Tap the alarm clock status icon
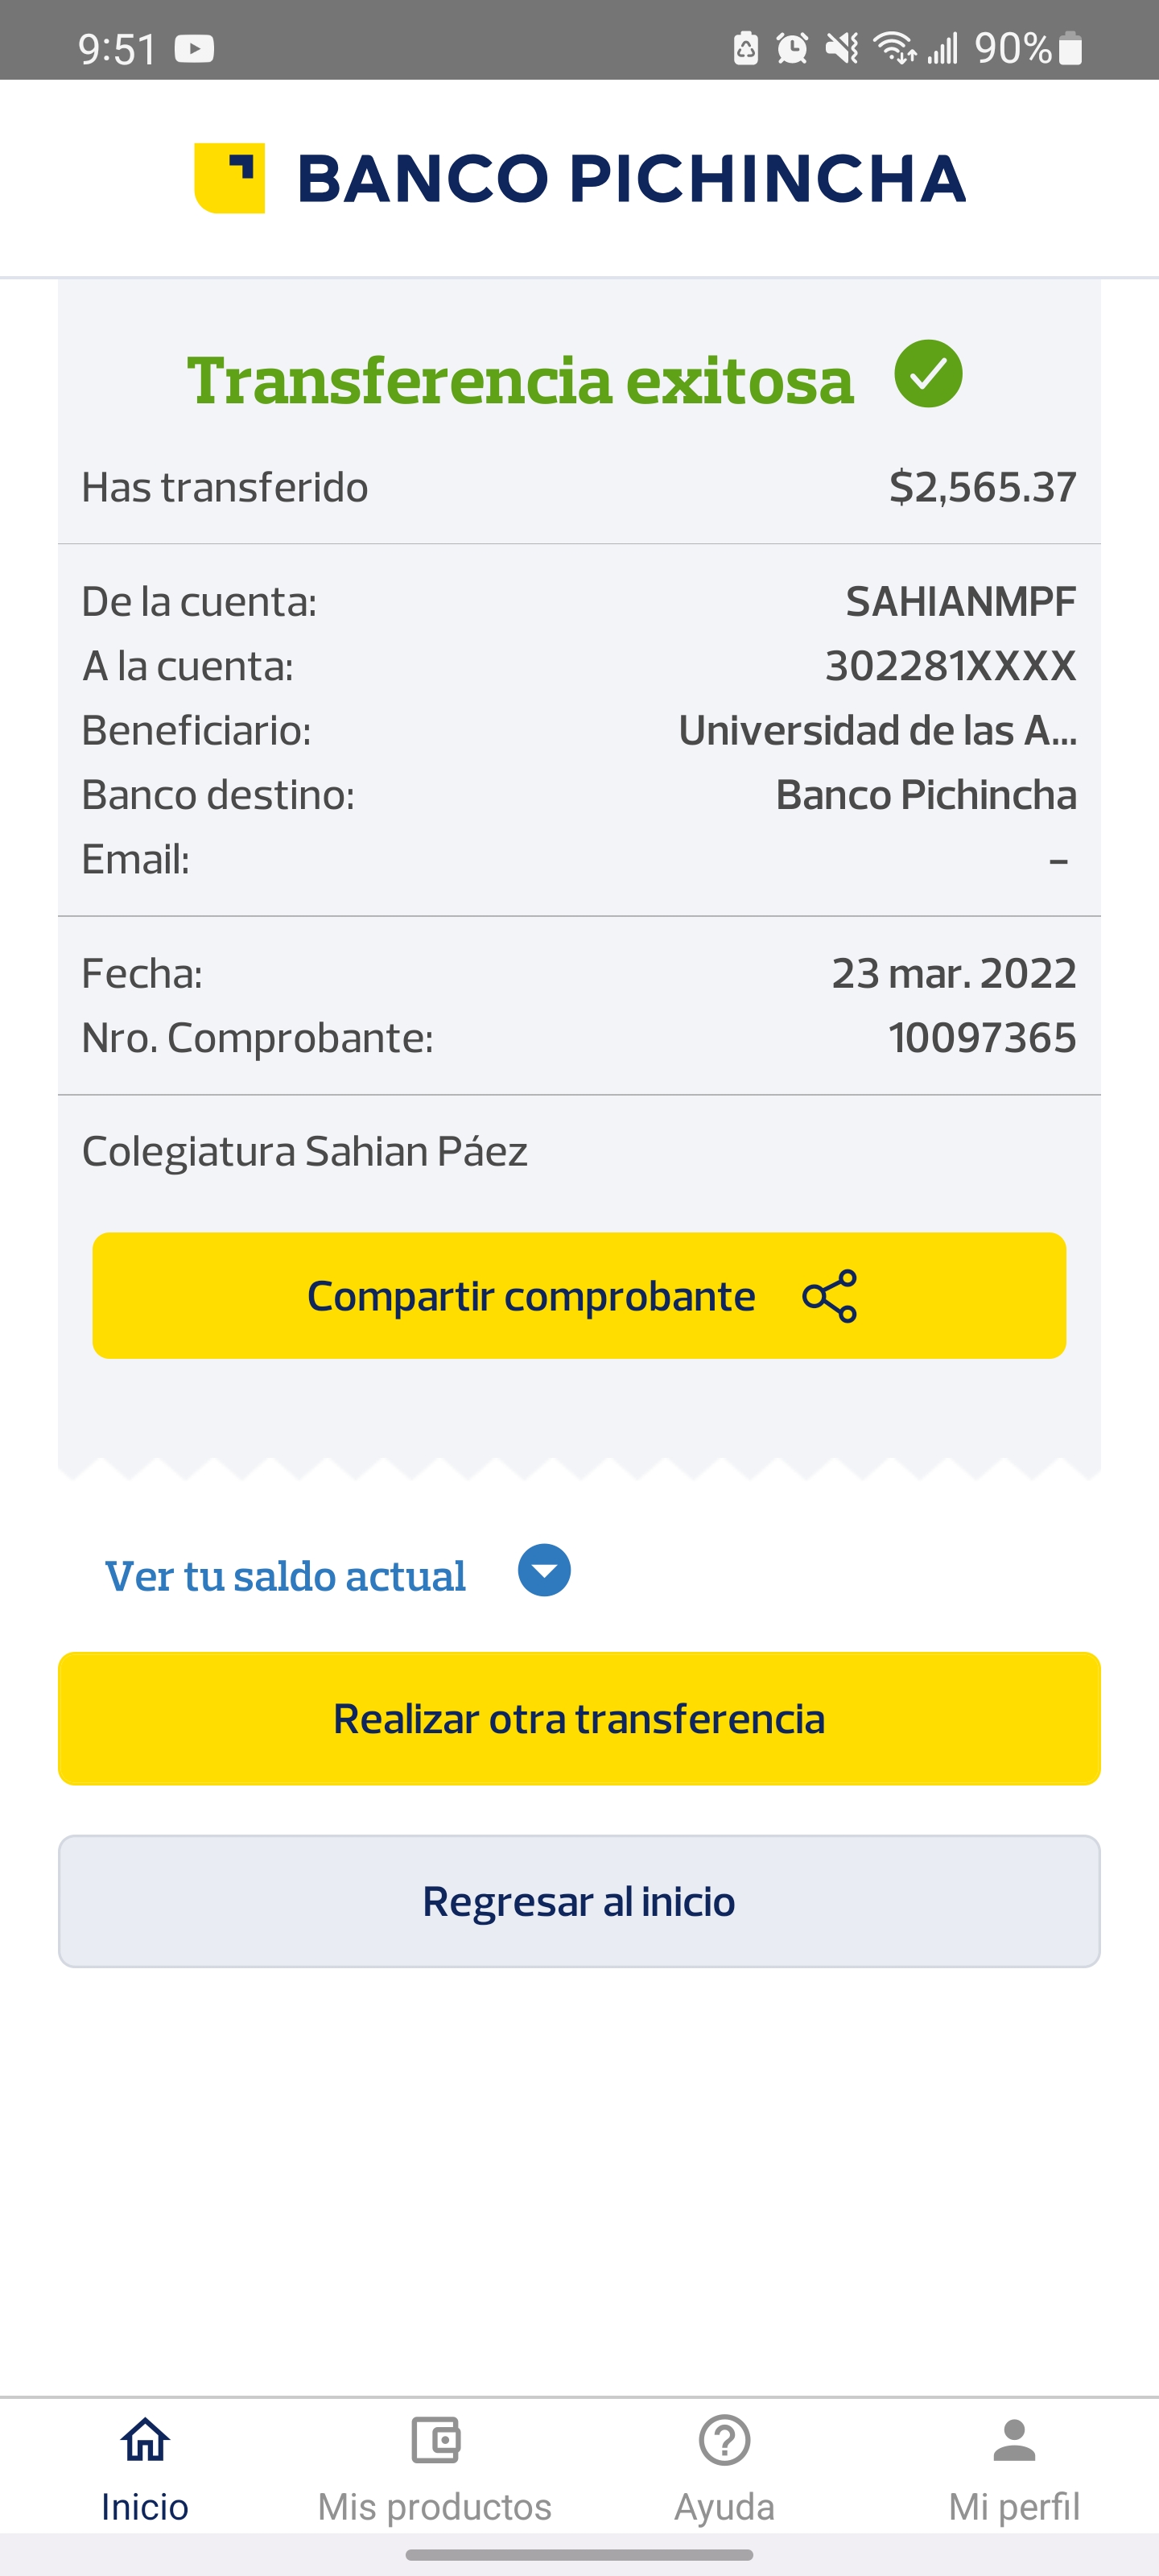The image size is (1159, 2576). [792, 48]
